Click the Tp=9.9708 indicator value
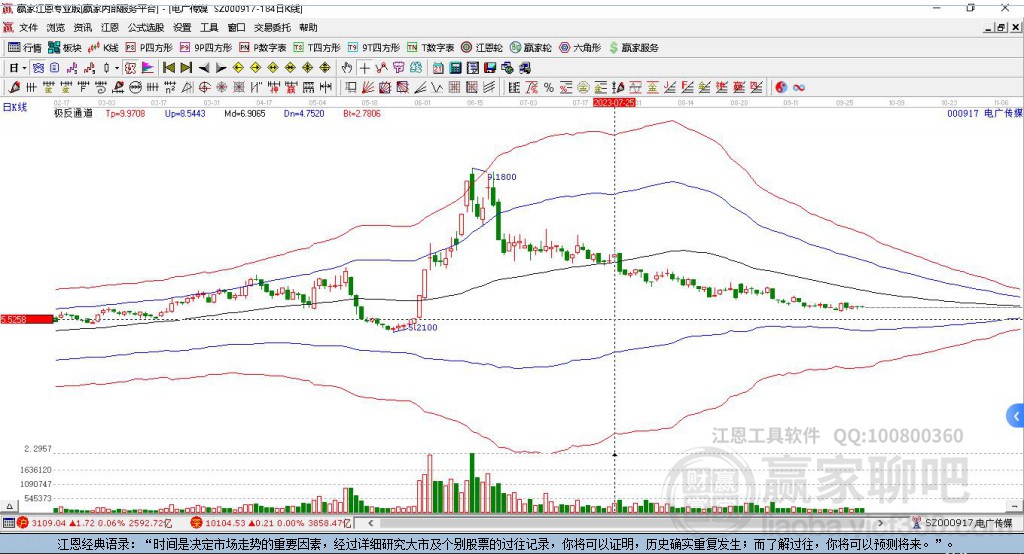This screenshot has height=554, width=1024. point(125,113)
